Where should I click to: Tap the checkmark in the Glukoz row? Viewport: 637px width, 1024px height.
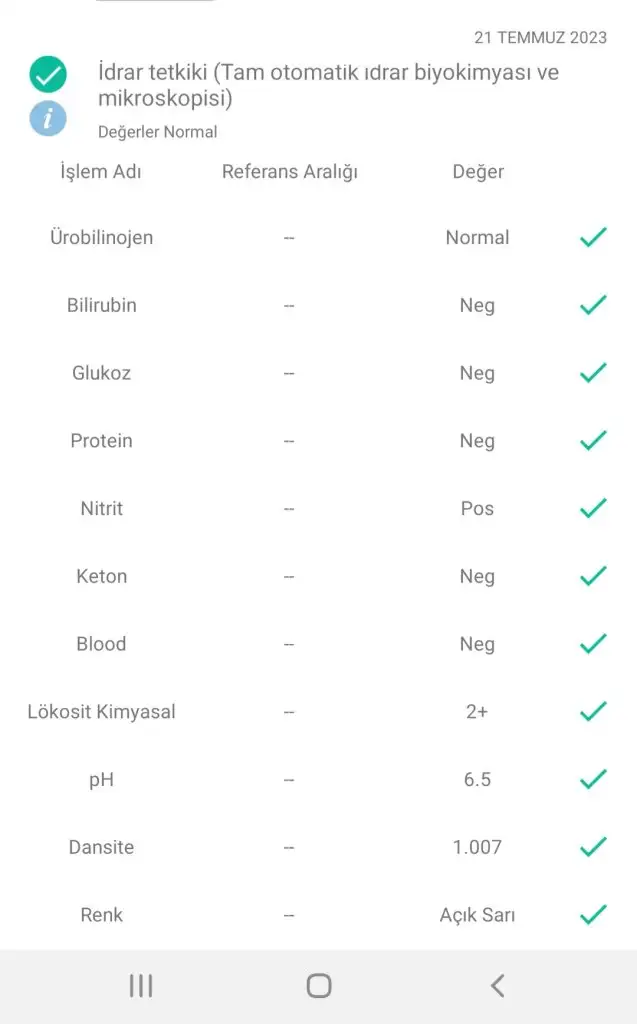pyautogui.click(x=593, y=373)
